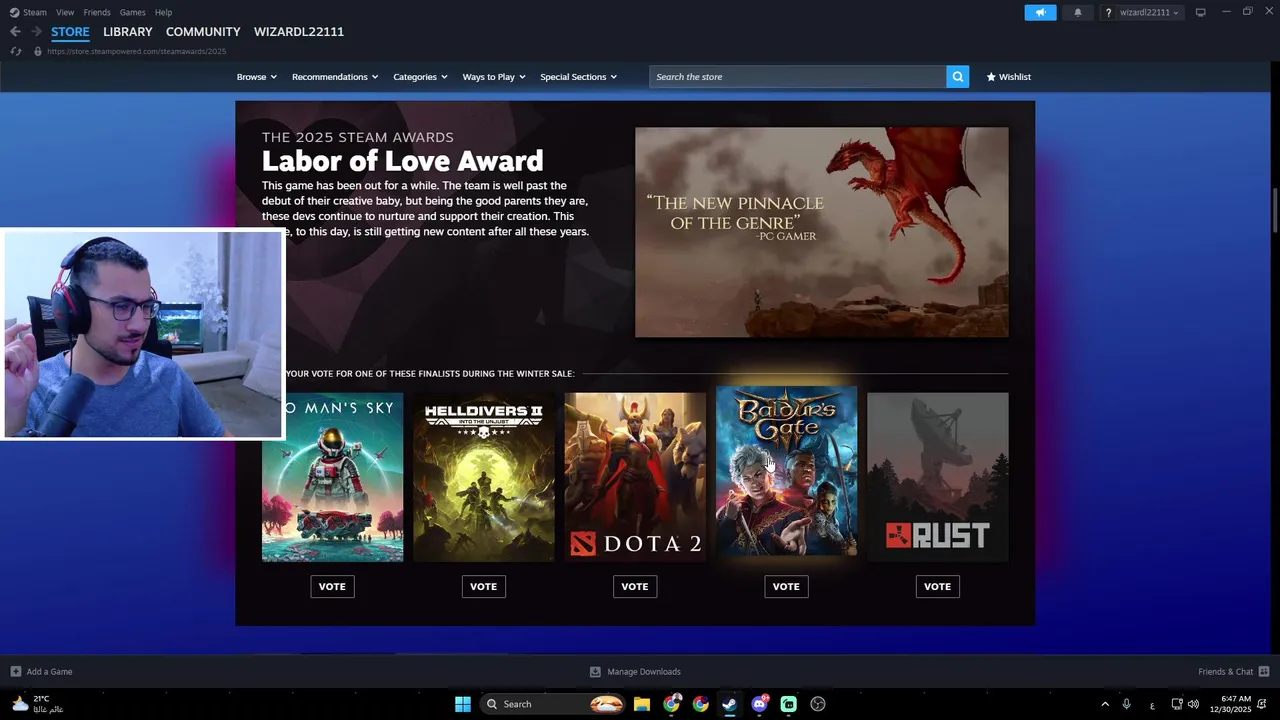1280x720 pixels.
Task: Open the Help menu
Action: pos(163,12)
